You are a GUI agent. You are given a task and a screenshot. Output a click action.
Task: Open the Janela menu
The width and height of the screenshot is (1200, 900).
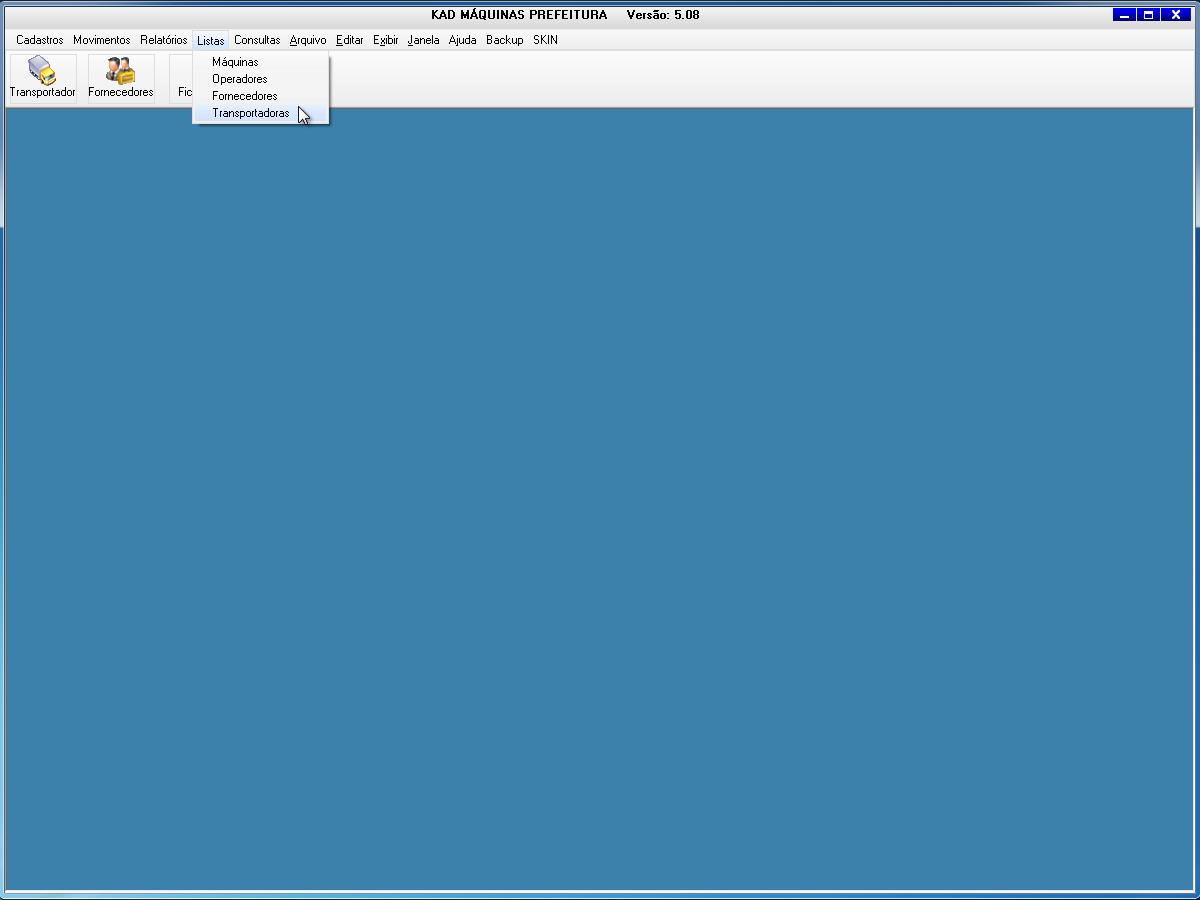coord(424,40)
